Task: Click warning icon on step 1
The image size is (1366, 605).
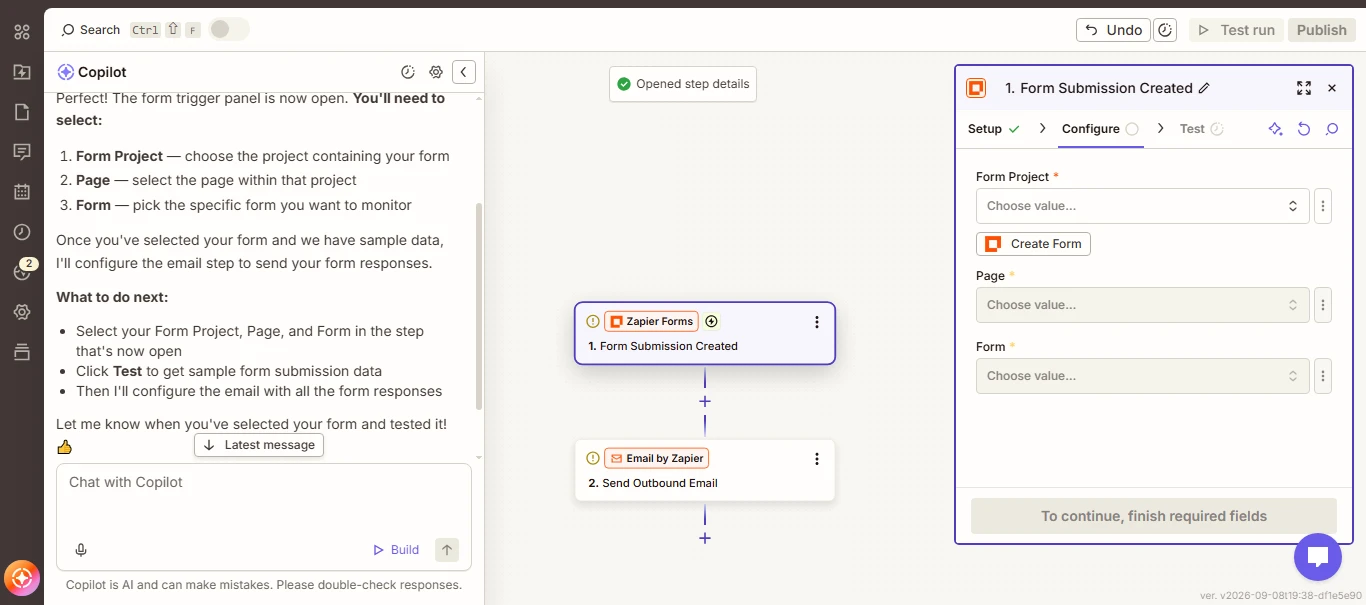Action: click(x=593, y=322)
